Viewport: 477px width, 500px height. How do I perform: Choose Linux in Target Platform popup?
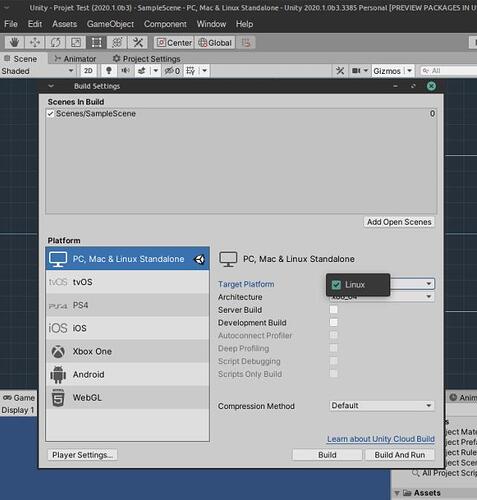358,285
